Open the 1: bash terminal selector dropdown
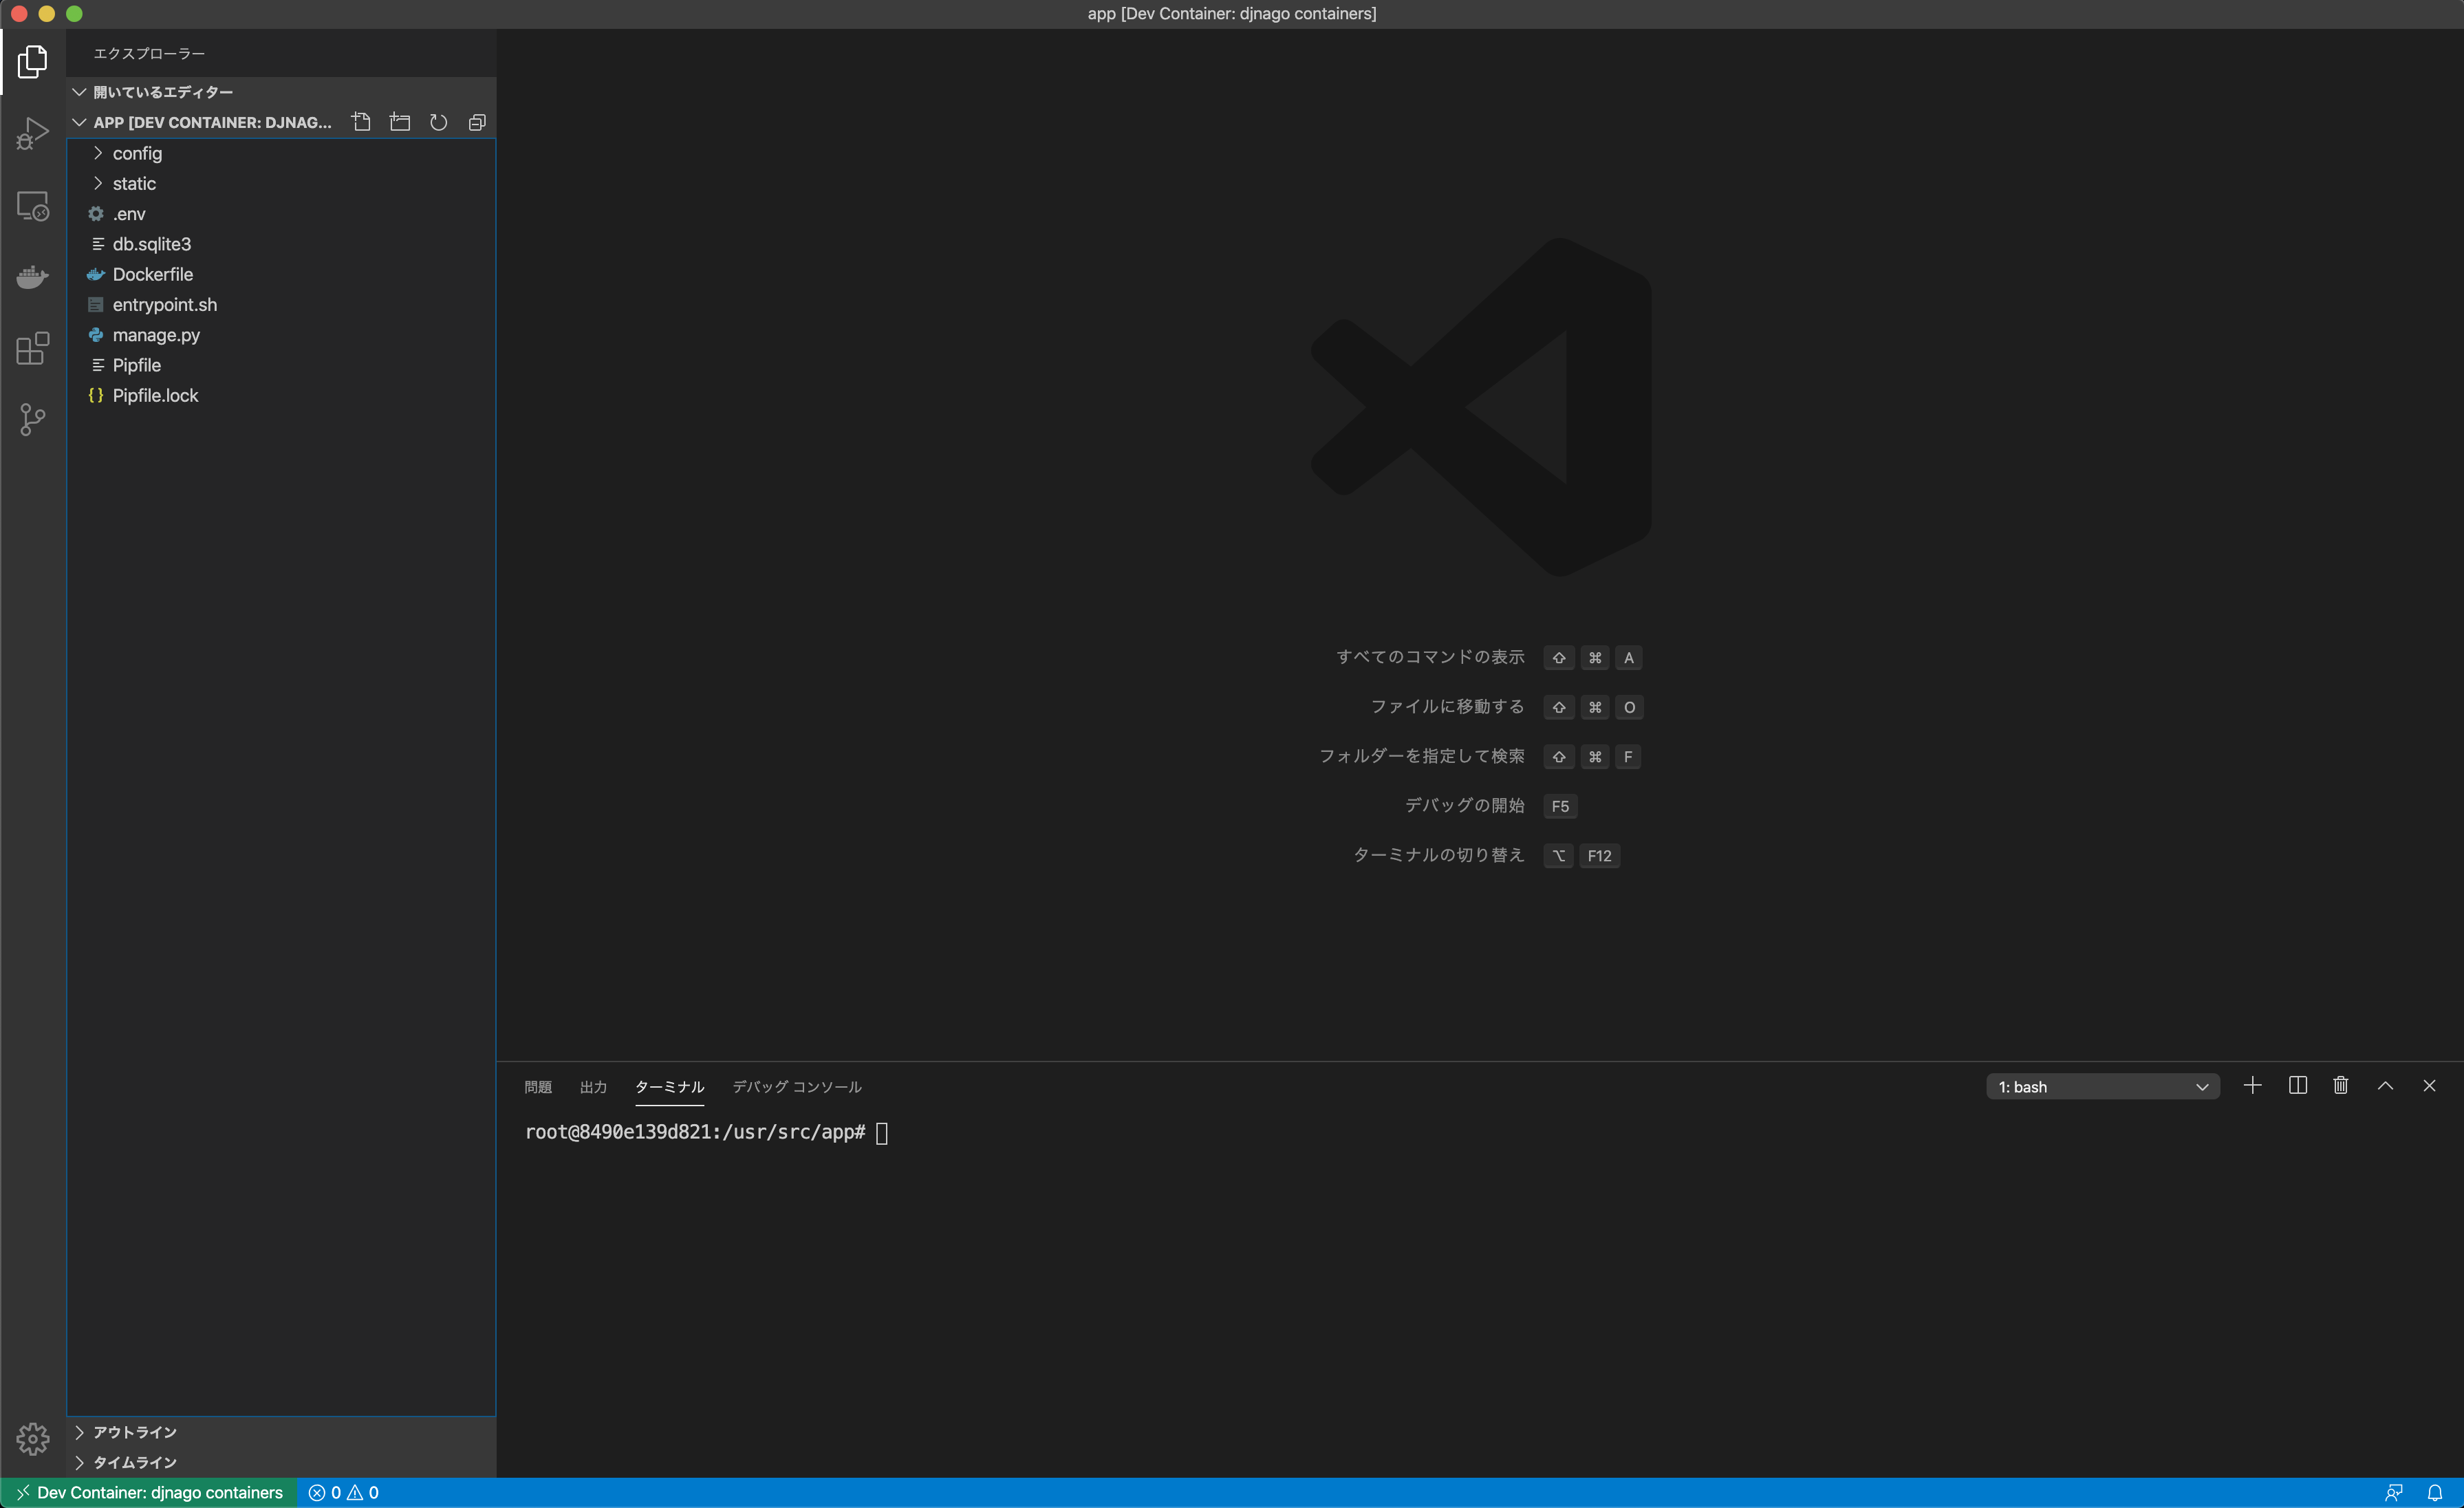Screen dimensions: 2464x1508 2102,1087
